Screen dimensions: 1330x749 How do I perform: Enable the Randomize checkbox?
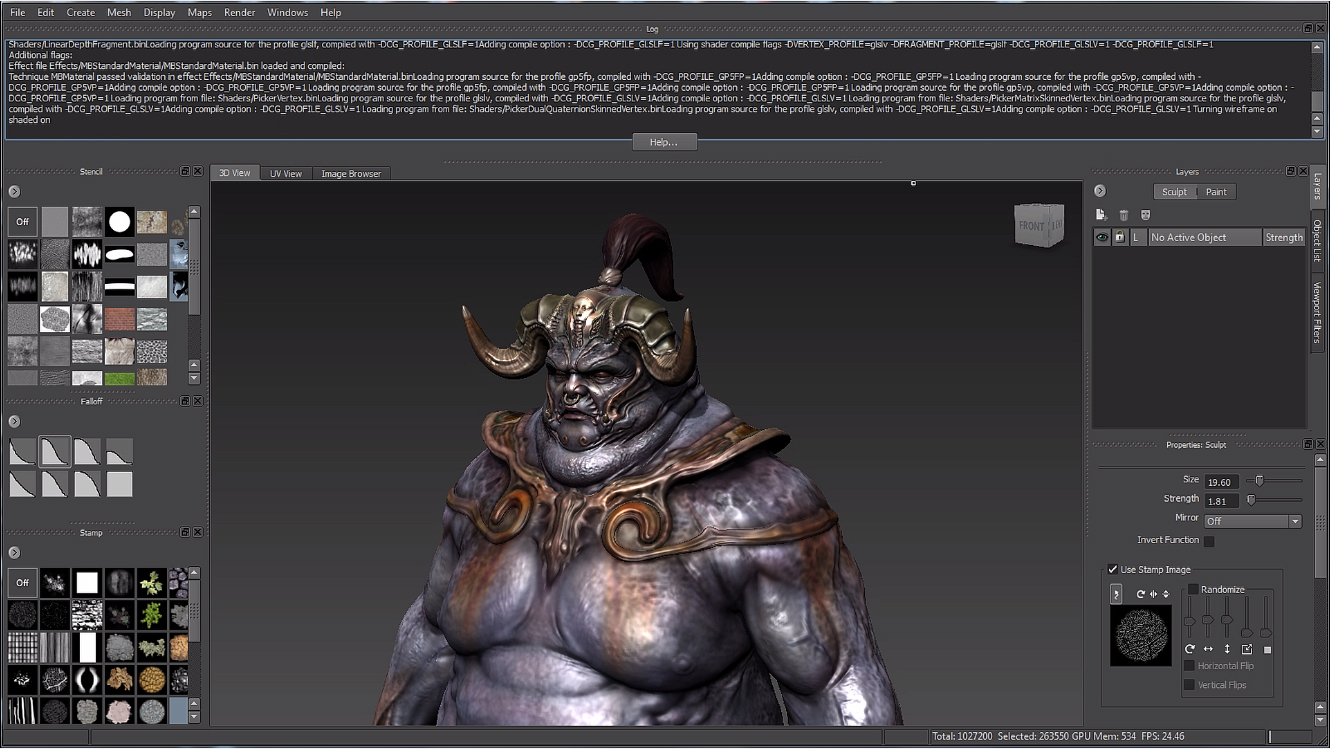[1192, 588]
